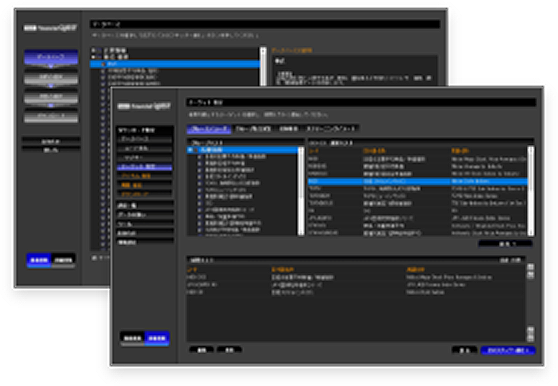Screen dimensions: 558x386
Task: Click the black button below the upper right table
Action: [505, 244]
